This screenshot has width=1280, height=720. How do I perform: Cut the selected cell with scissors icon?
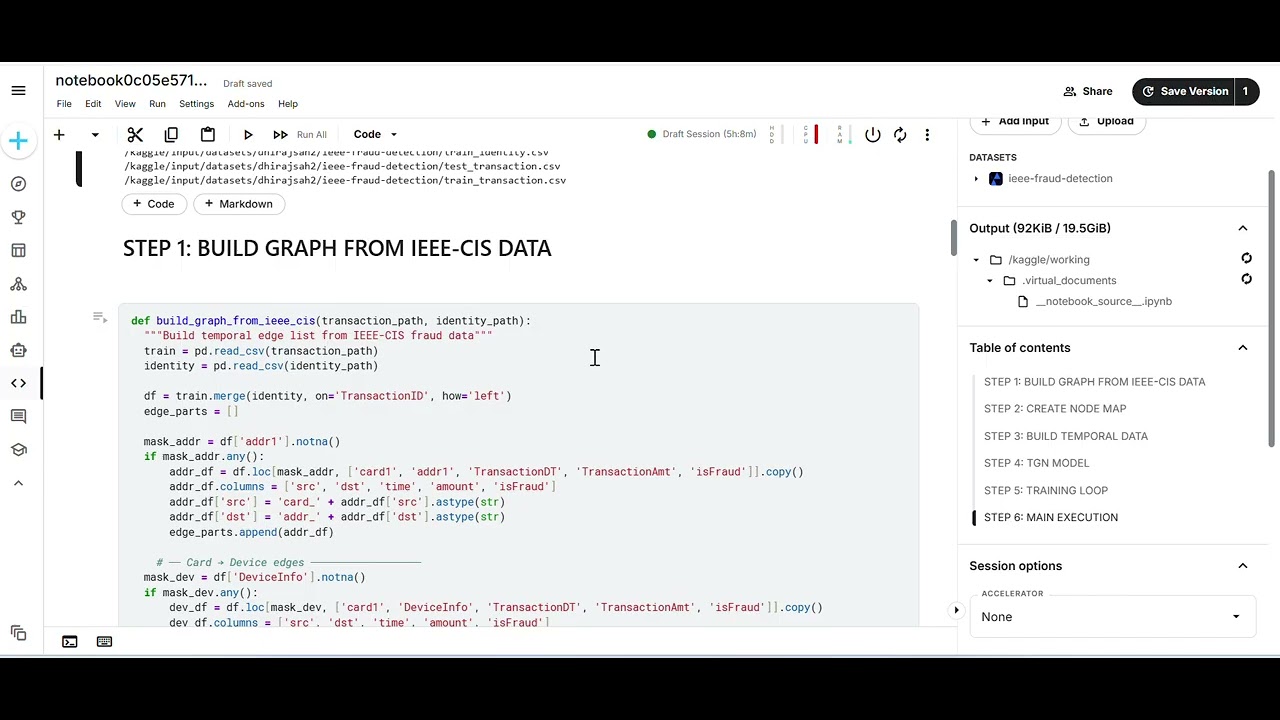135,134
